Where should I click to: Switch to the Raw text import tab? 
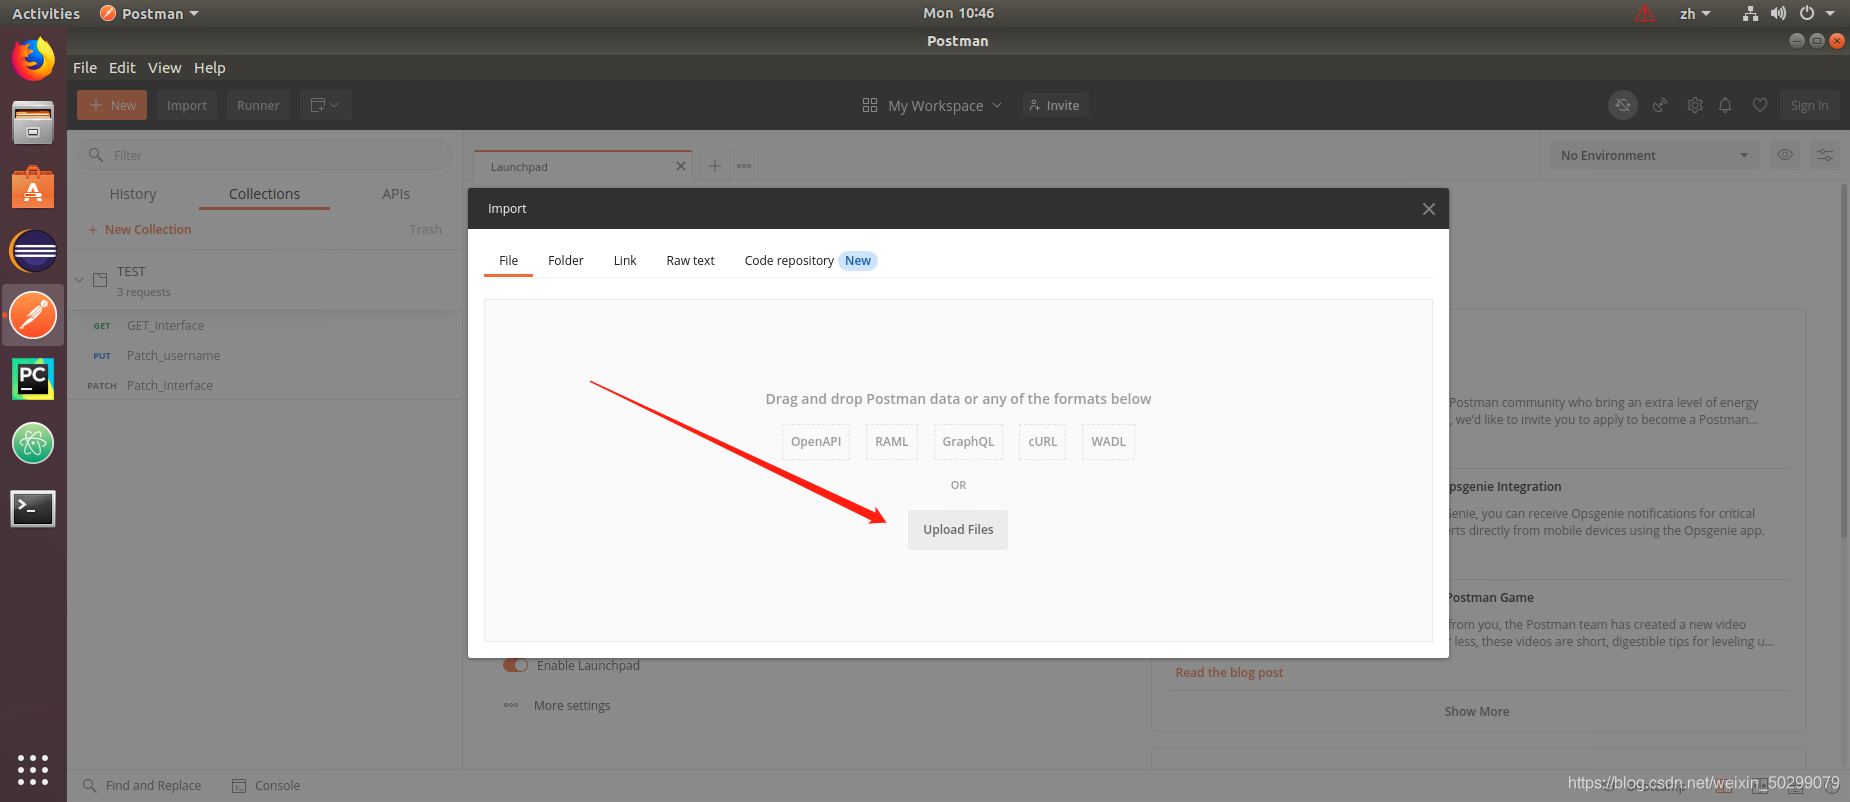pyautogui.click(x=690, y=260)
